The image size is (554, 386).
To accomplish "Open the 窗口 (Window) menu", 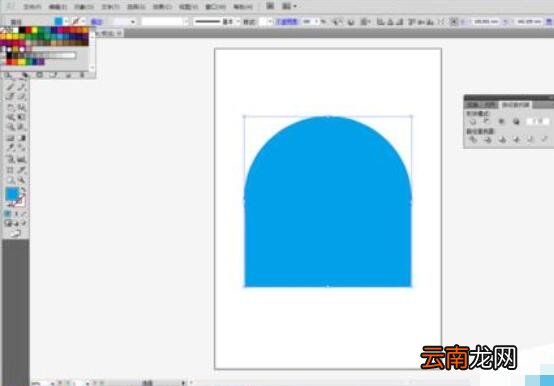I will click(215, 7).
